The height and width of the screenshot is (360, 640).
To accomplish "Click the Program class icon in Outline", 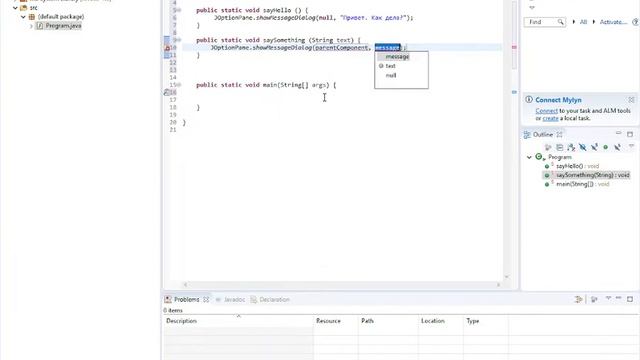I will point(540,157).
